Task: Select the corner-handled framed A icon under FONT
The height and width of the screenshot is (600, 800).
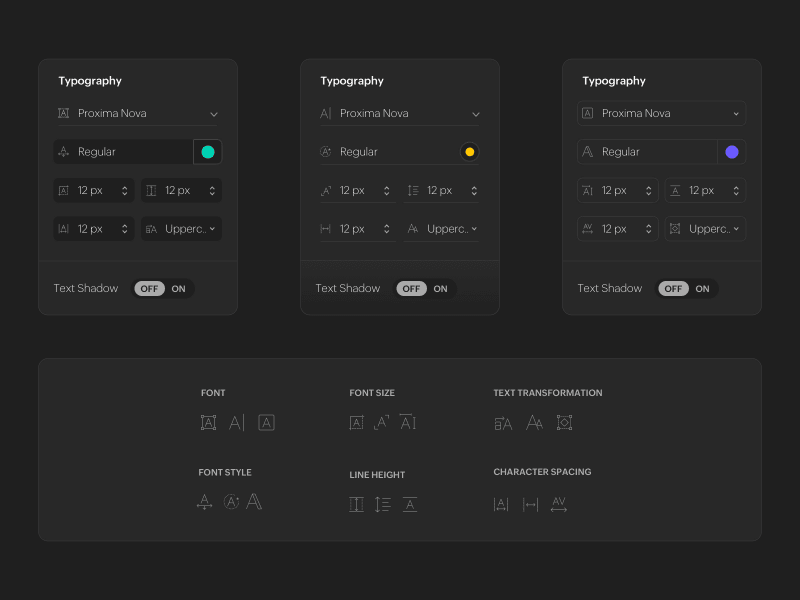Action: click(208, 422)
